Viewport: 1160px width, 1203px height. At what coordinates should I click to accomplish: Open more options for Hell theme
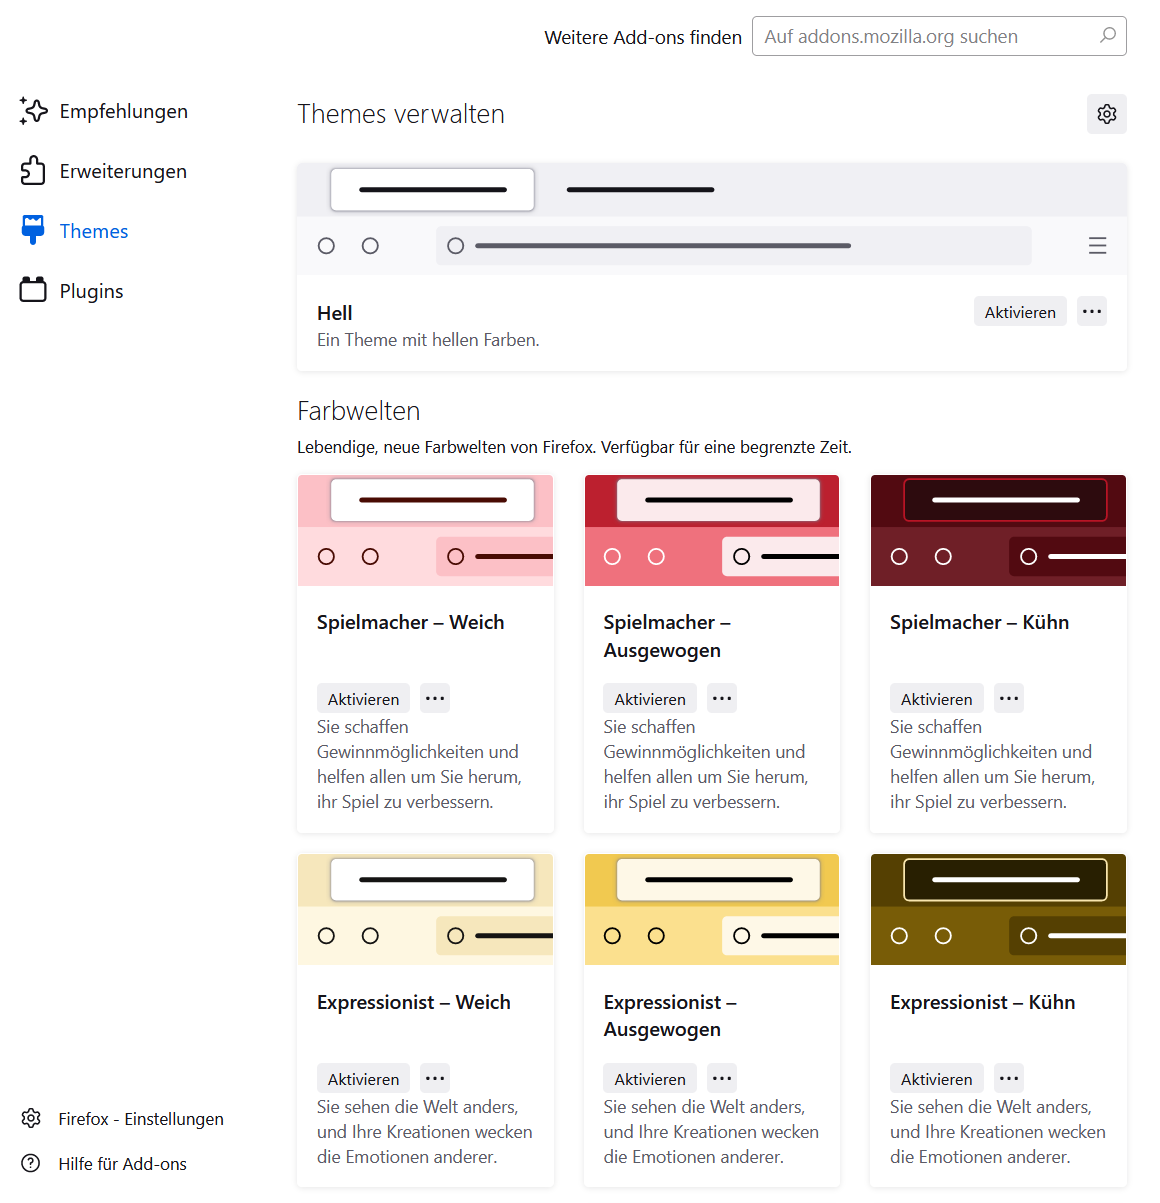[1092, 312]
